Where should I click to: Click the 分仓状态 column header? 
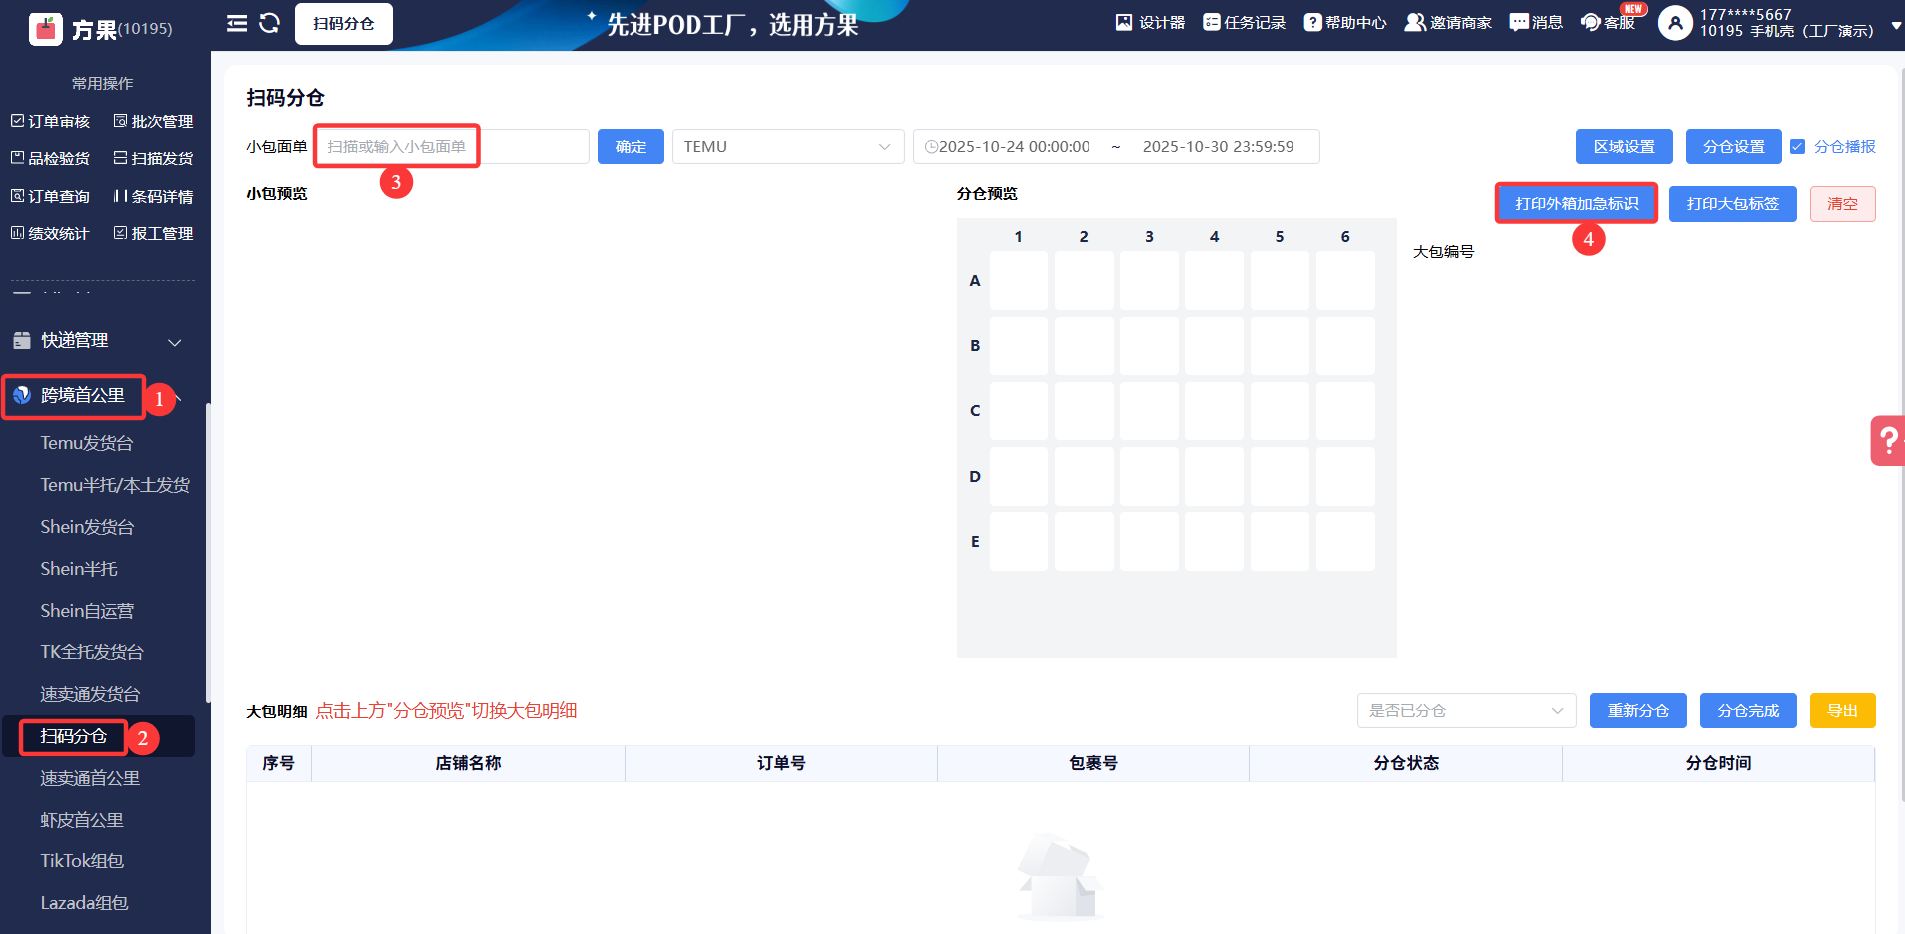coord(1406,763)
